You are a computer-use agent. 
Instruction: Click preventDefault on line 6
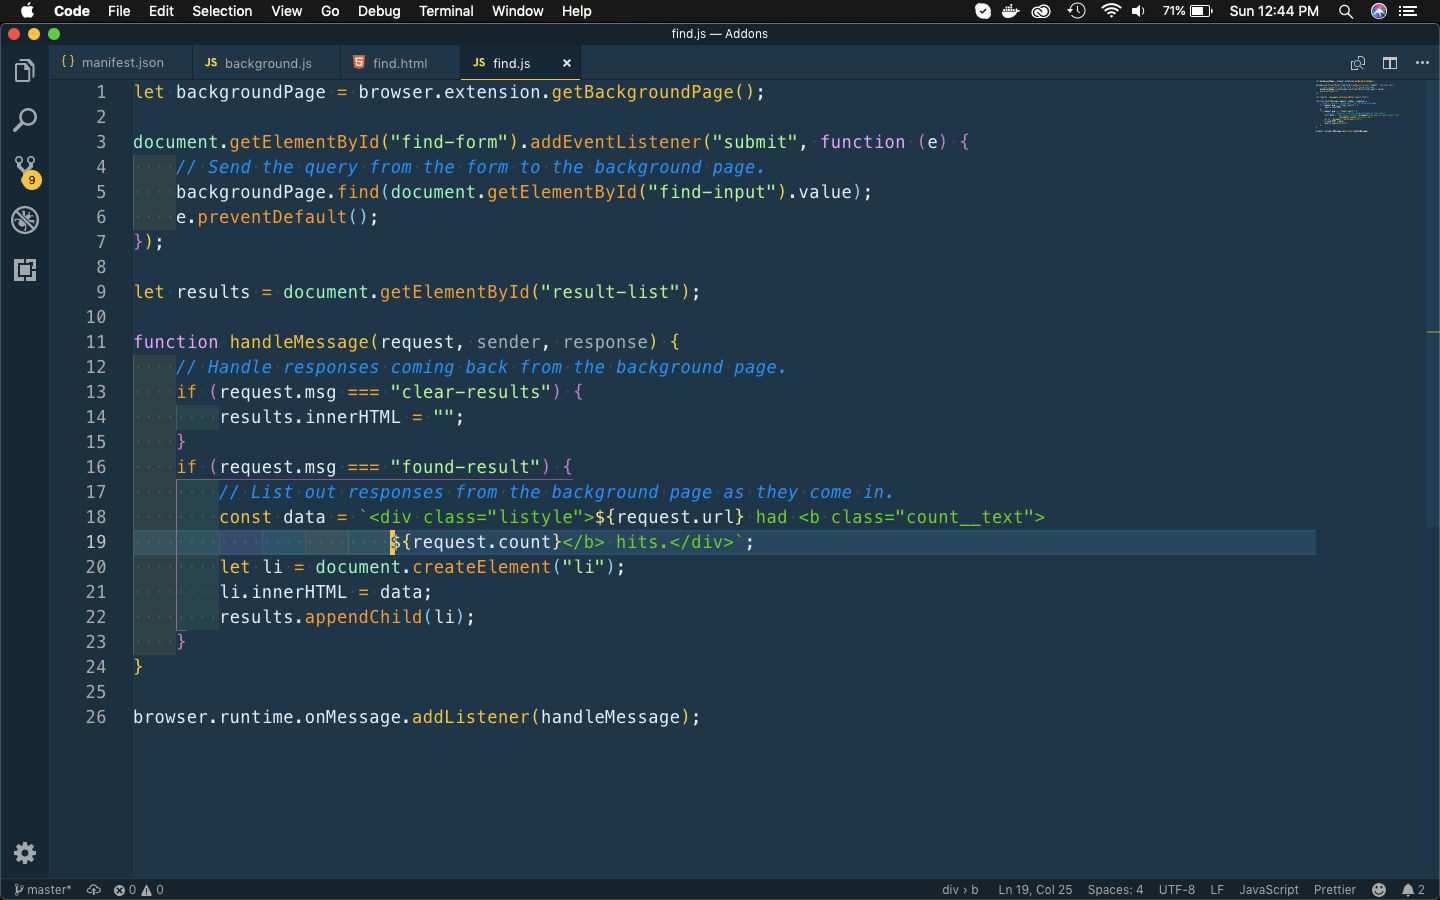pyautogui.click(x=272, y=217)
